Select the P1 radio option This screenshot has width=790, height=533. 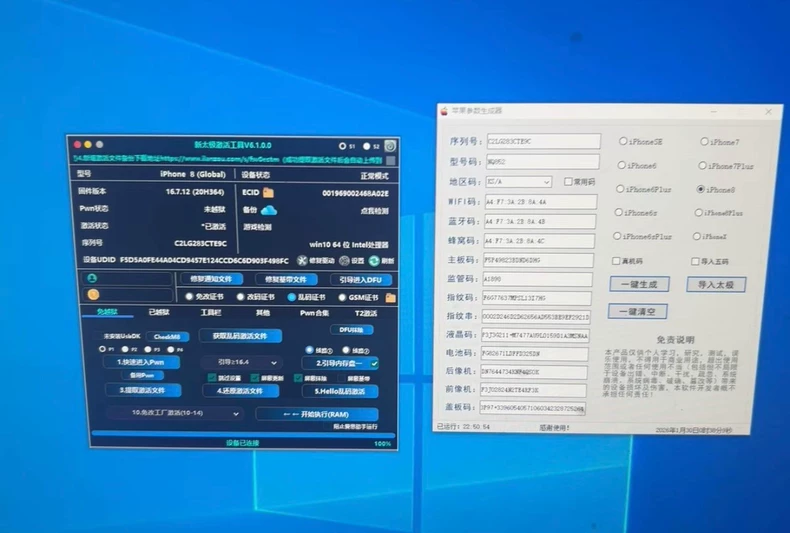(x=102, y=349)
